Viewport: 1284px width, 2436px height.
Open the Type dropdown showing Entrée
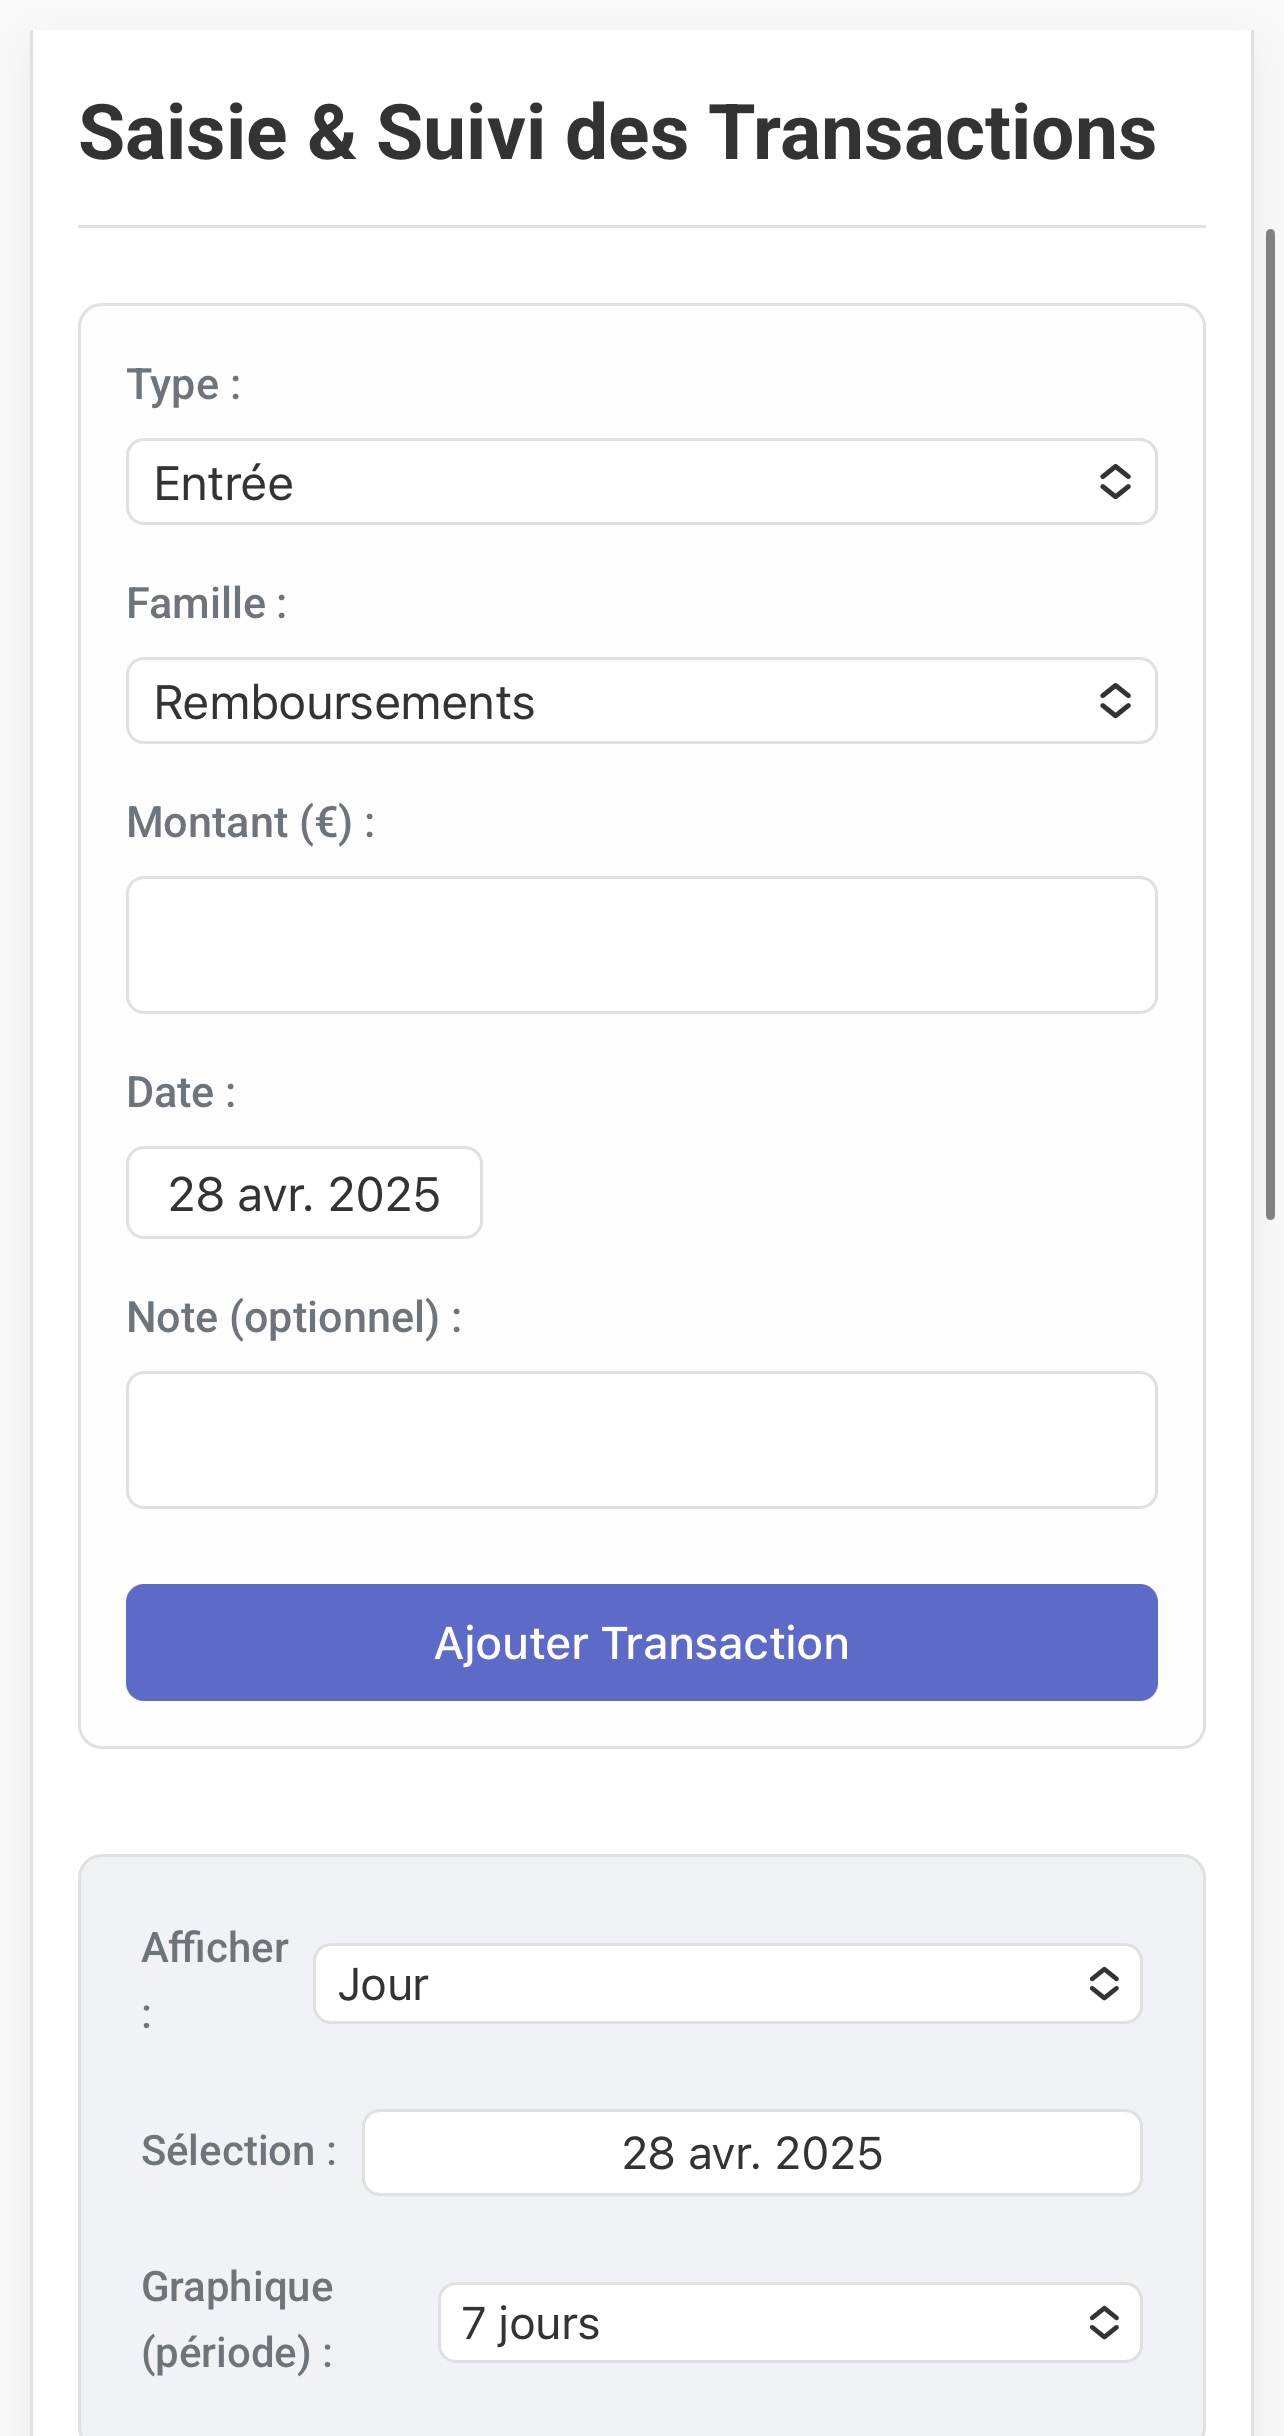(641, 481)
